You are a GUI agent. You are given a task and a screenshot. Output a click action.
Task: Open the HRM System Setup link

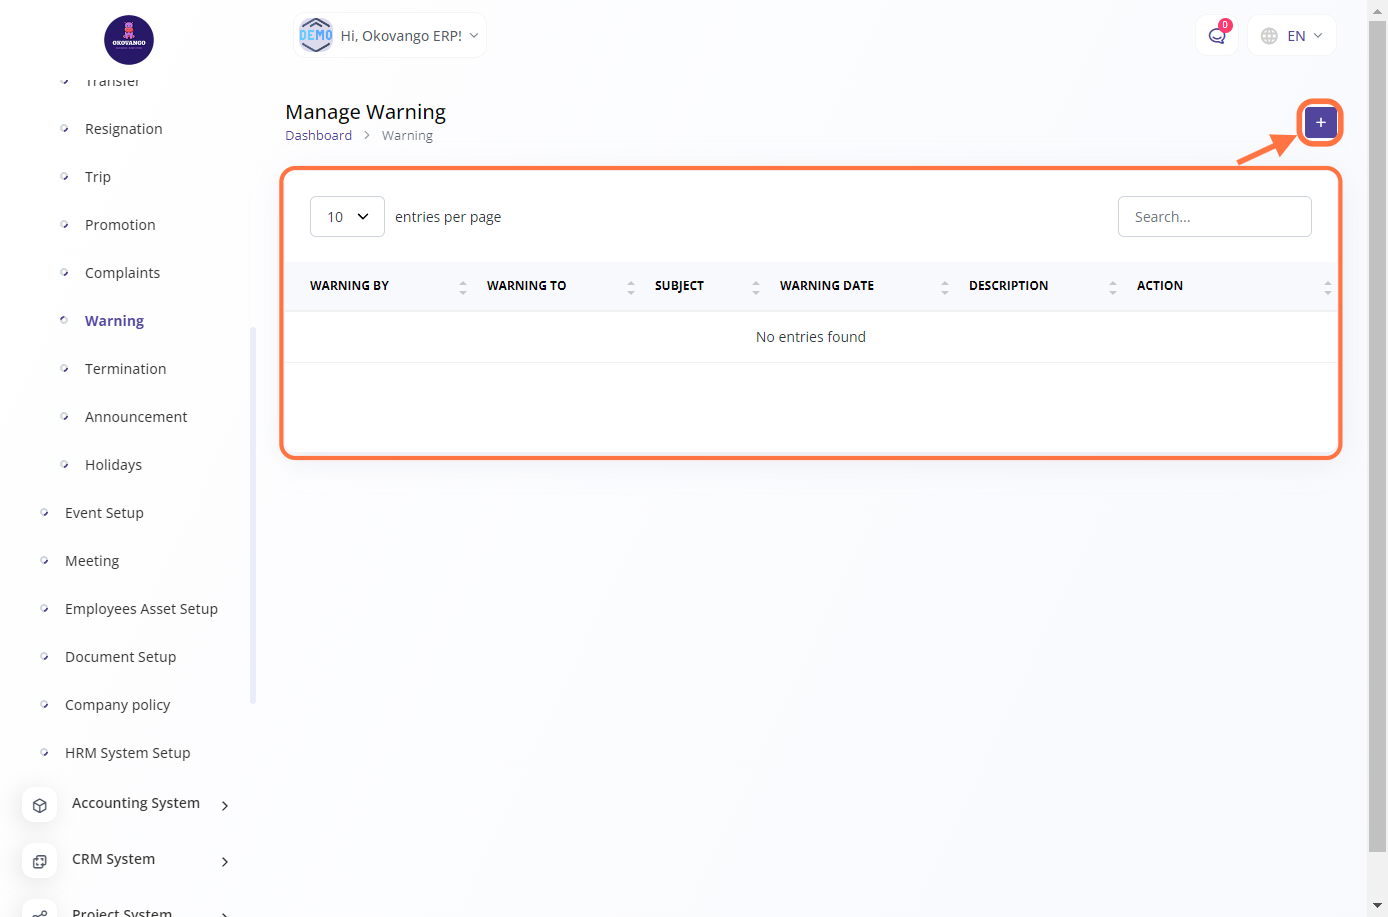[127, 753]
